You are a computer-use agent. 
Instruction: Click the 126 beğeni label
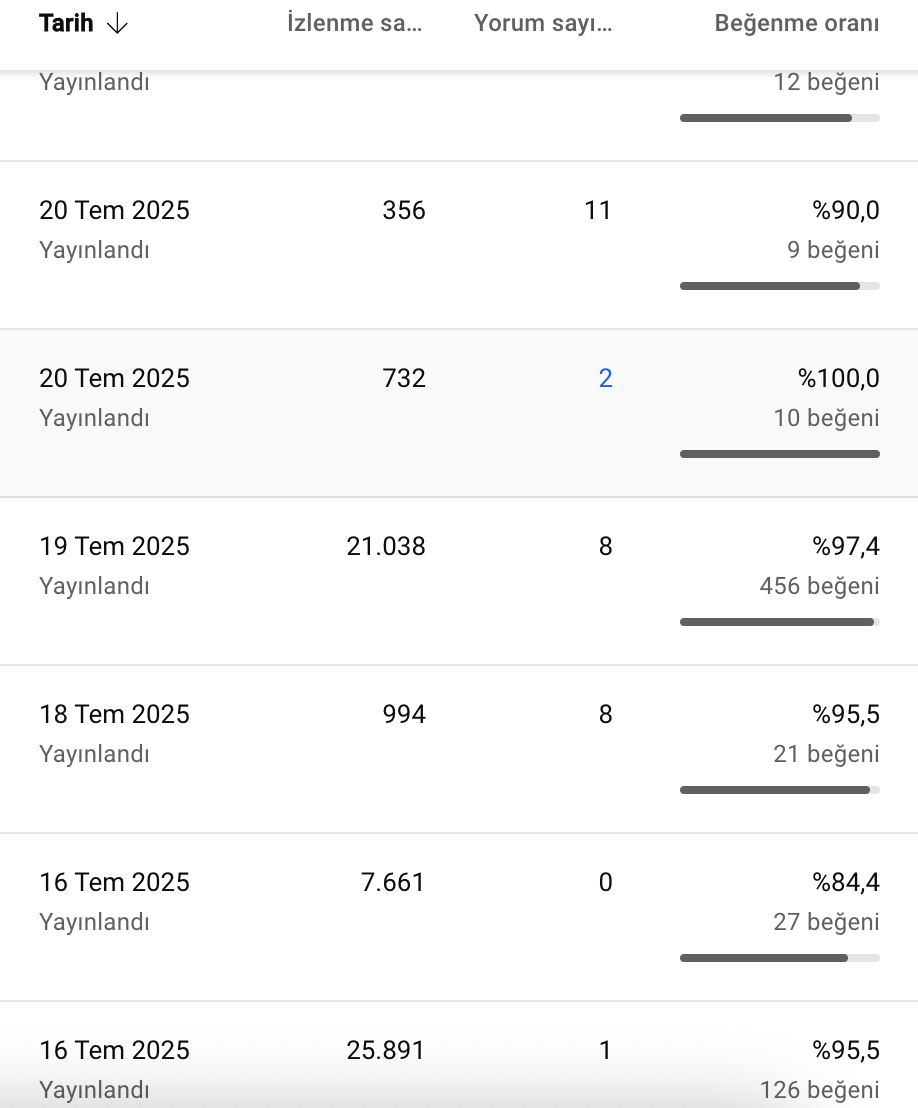[x=819, y=1090]
